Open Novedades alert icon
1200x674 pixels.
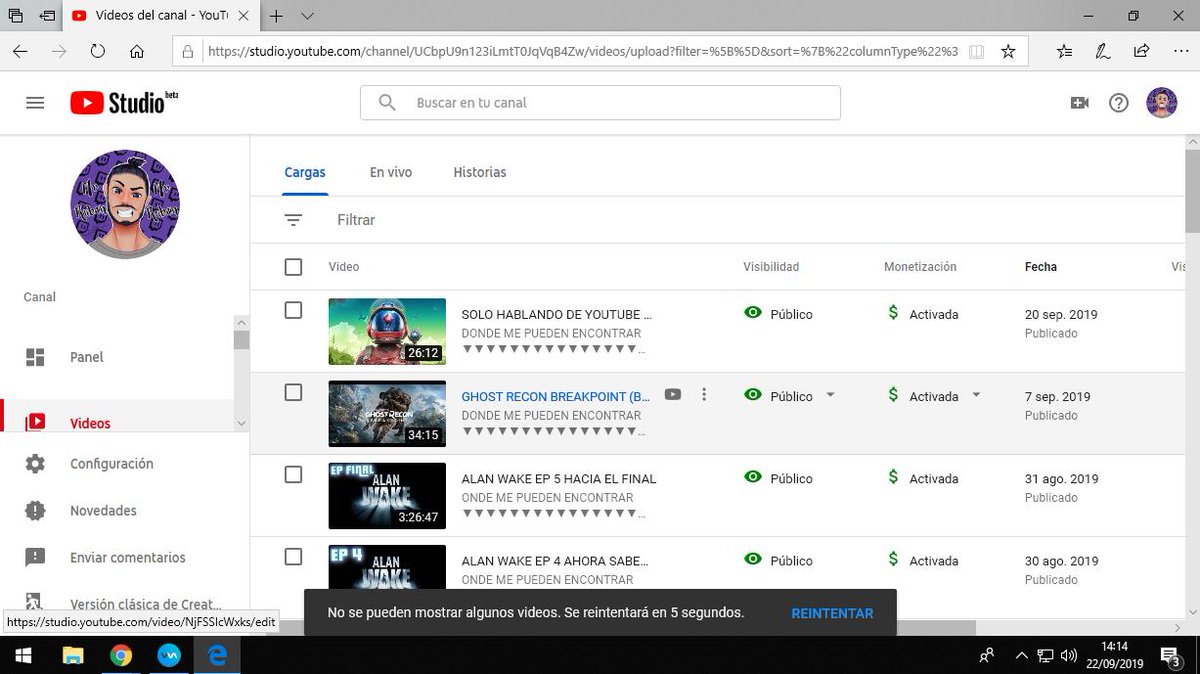pyautogui.click(x=35, y=511)
